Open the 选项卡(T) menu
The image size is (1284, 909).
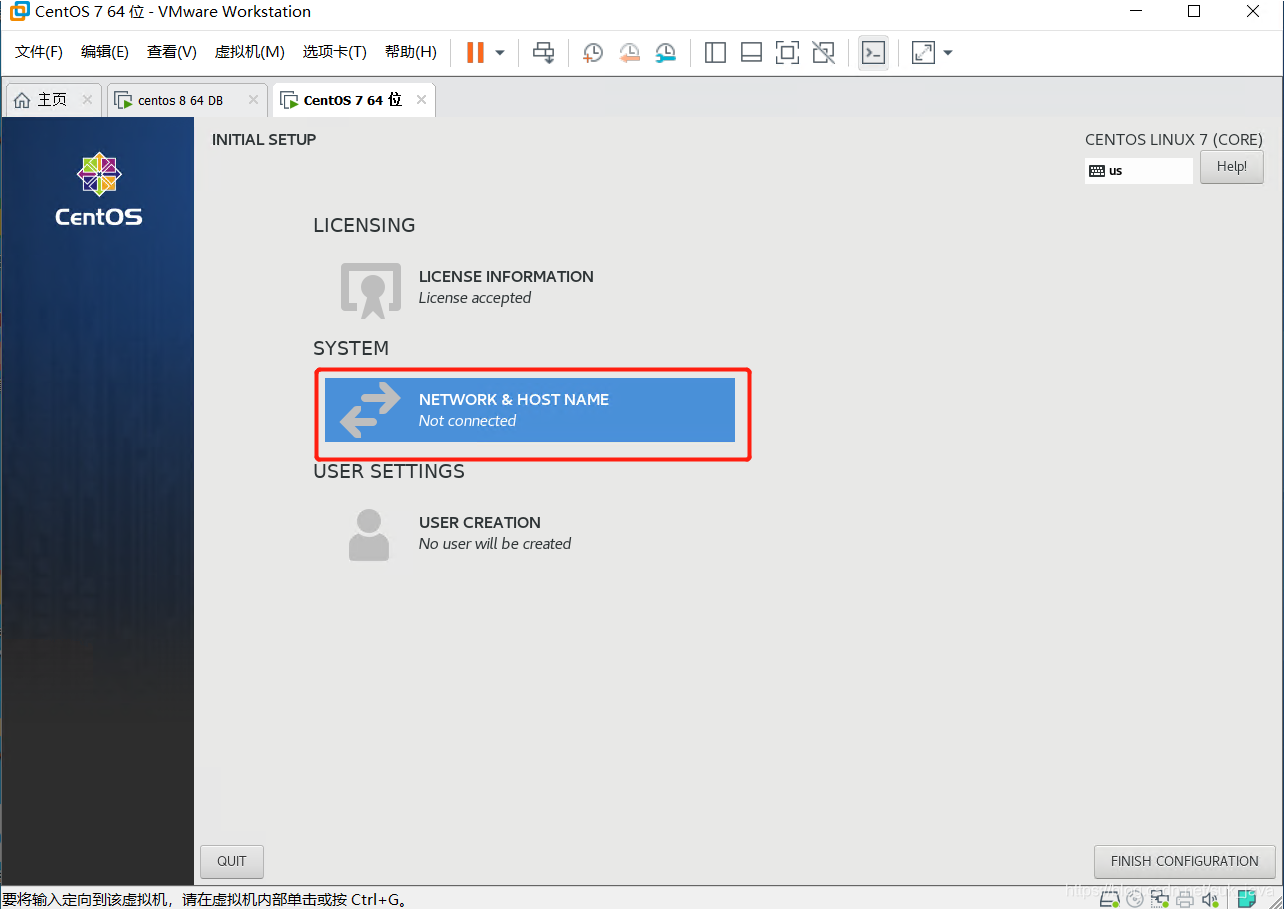pyautogui.click(x=335, y=52)
